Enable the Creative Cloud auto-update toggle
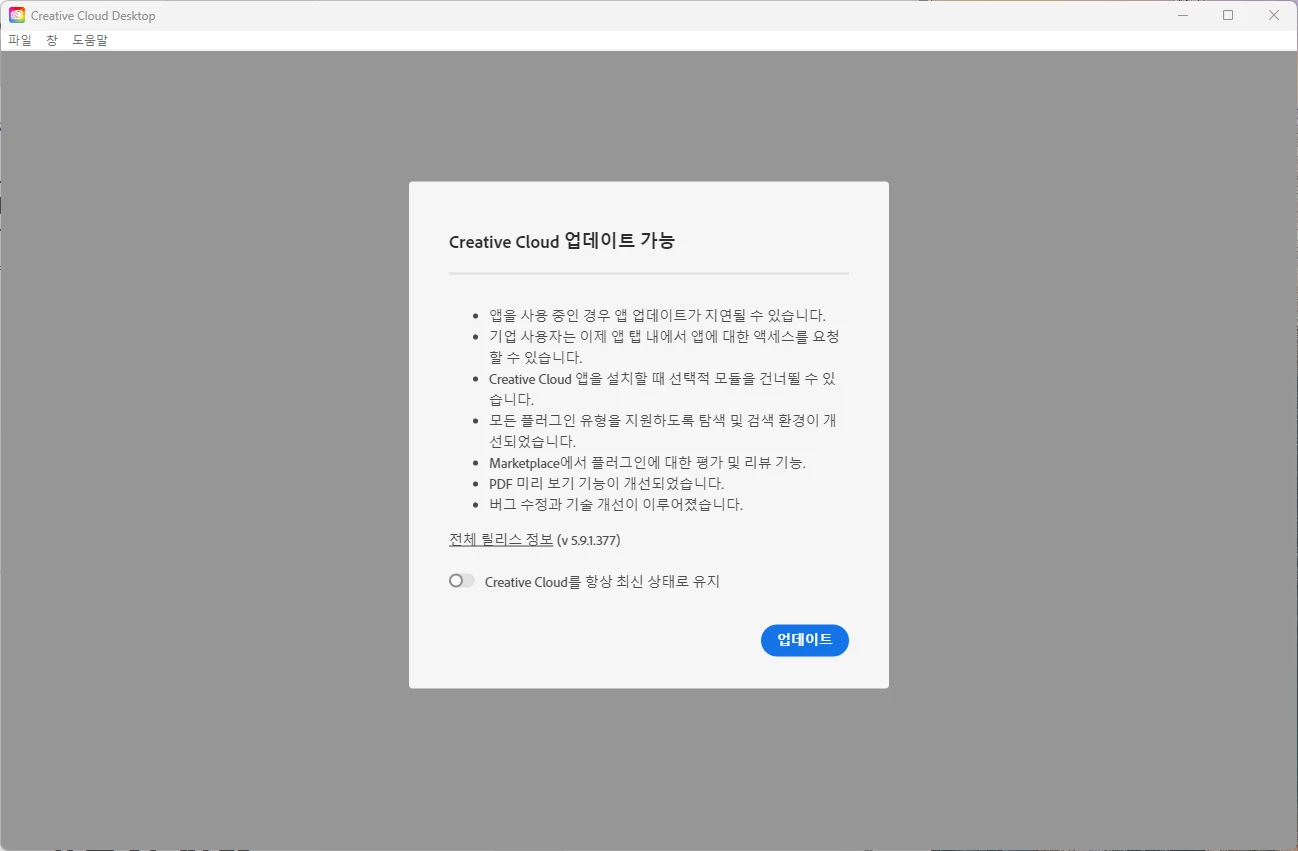This screenshot has width=1298, height=851. pos(461,581)
